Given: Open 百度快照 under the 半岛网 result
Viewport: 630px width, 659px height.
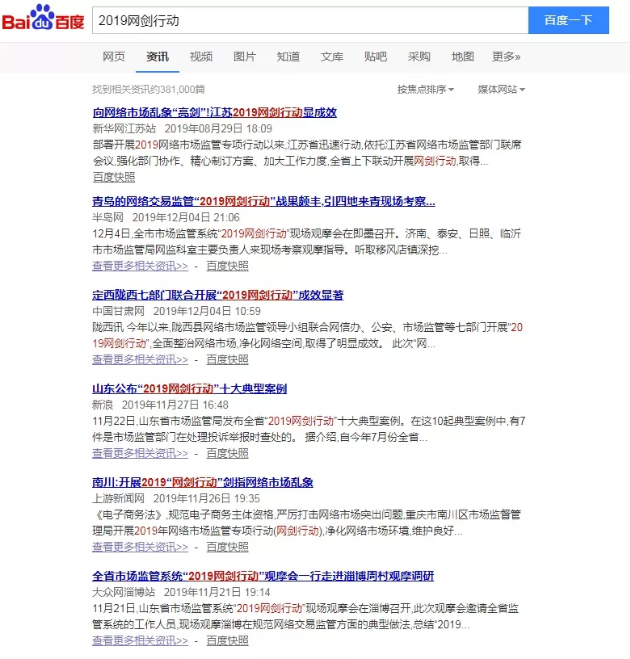Looking at the screenshot, I should point(227,266).
